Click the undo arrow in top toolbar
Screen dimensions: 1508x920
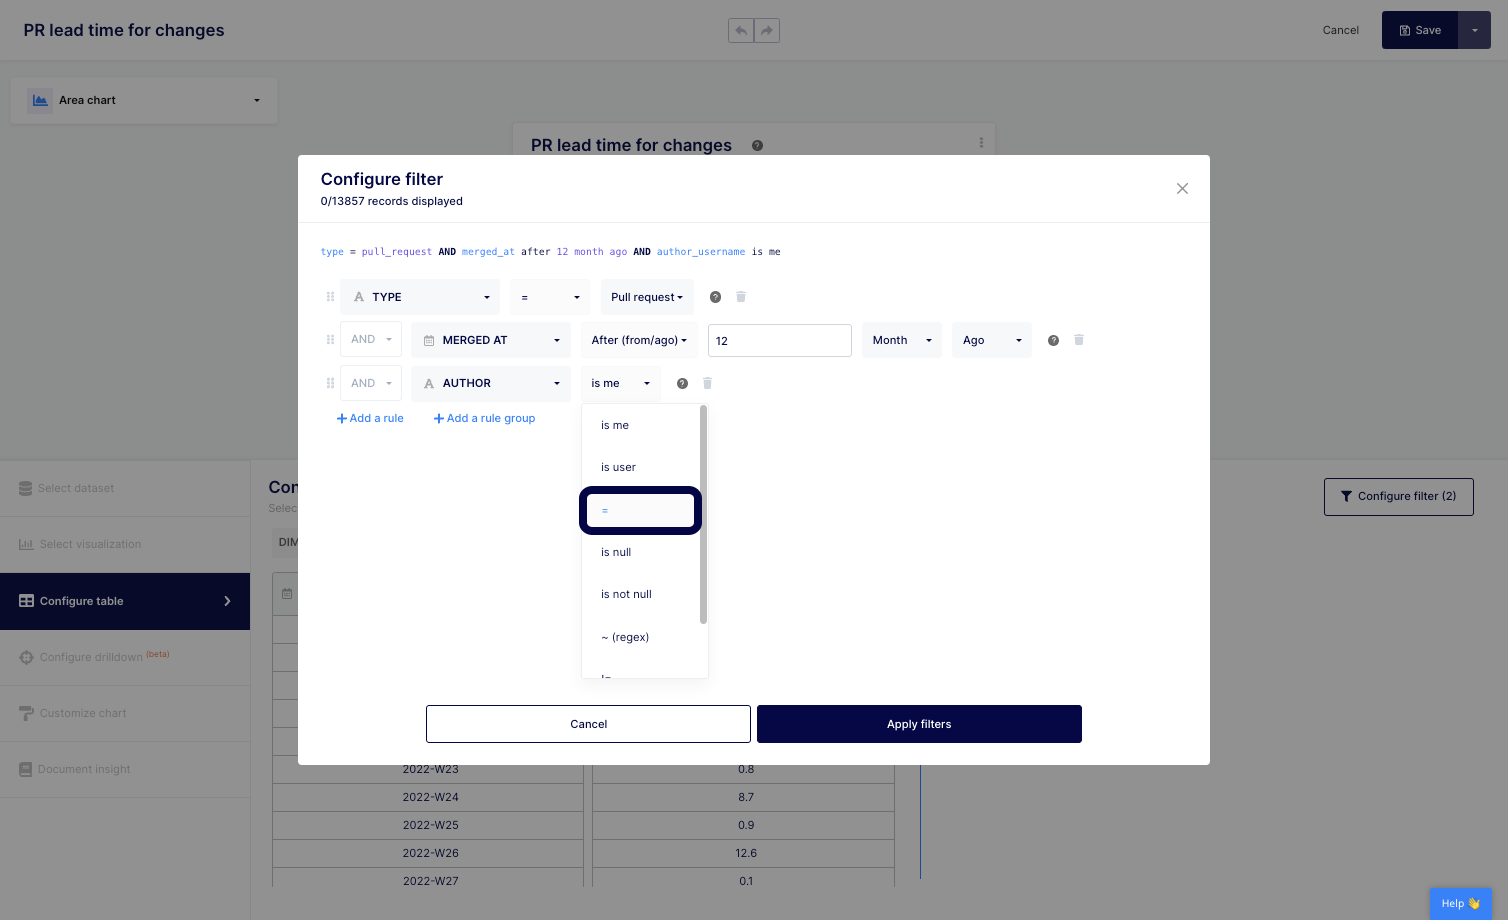[741, 31]
